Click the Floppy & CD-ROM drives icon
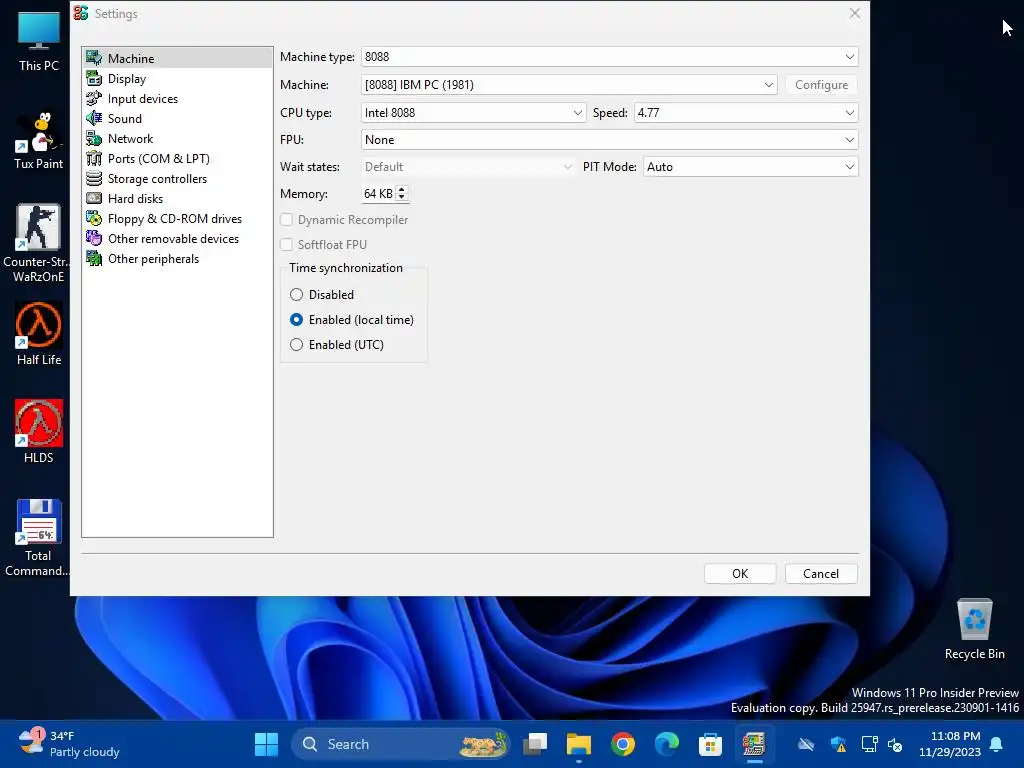Screen dimensions: 1024x768 coord(94,219)
